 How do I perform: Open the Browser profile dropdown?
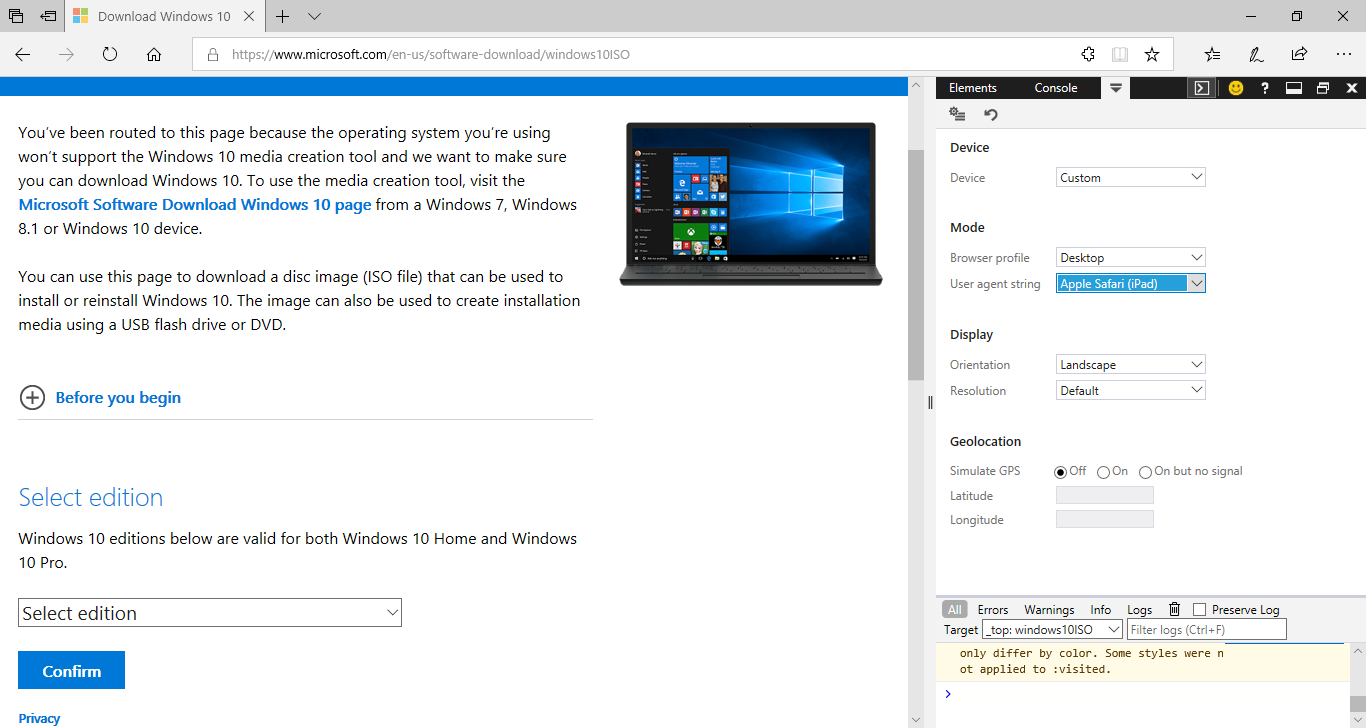[x=1131, y=257]
